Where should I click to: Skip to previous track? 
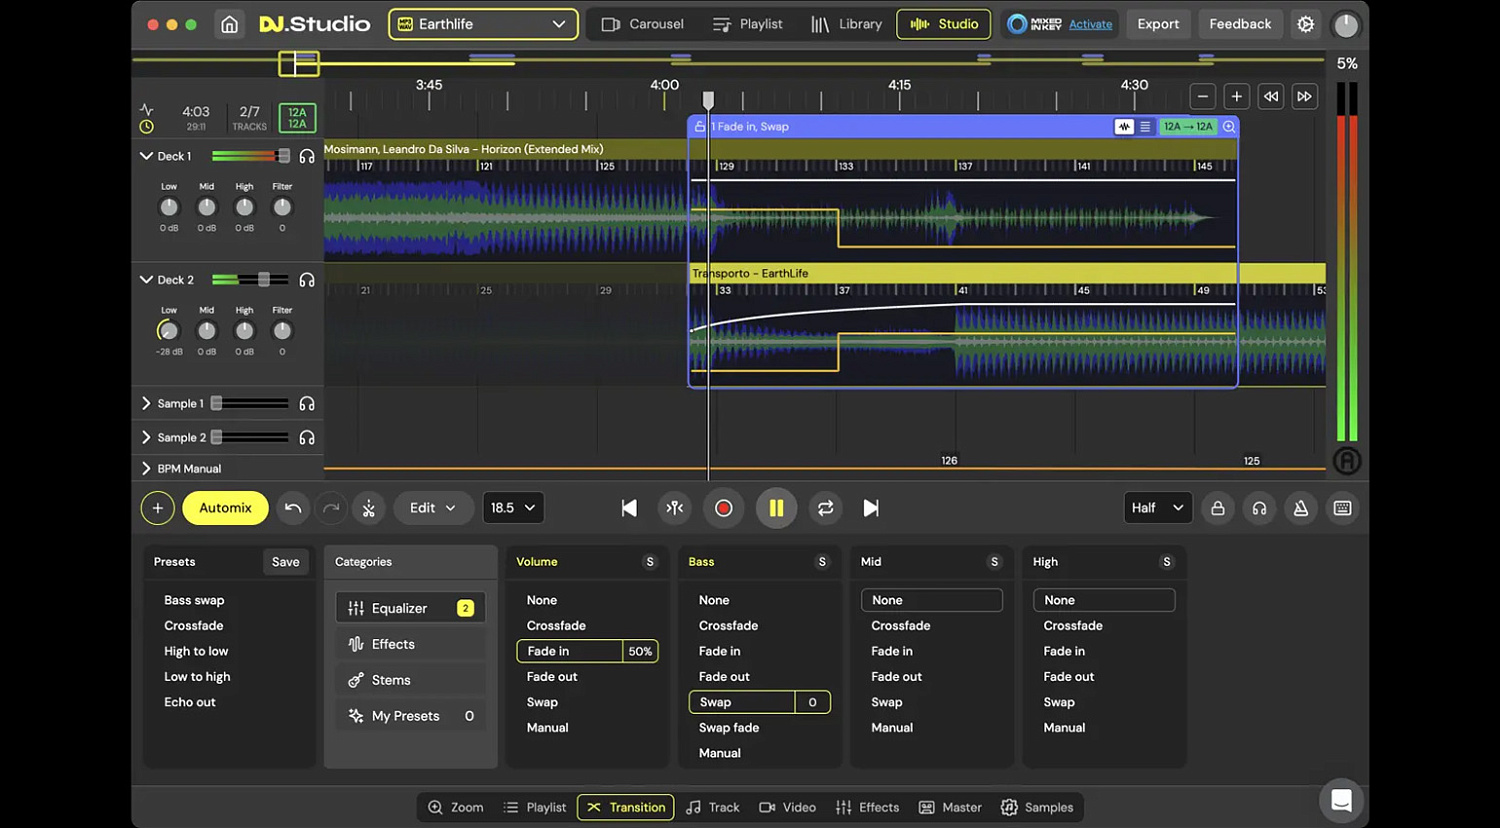[x=629, y=508]
